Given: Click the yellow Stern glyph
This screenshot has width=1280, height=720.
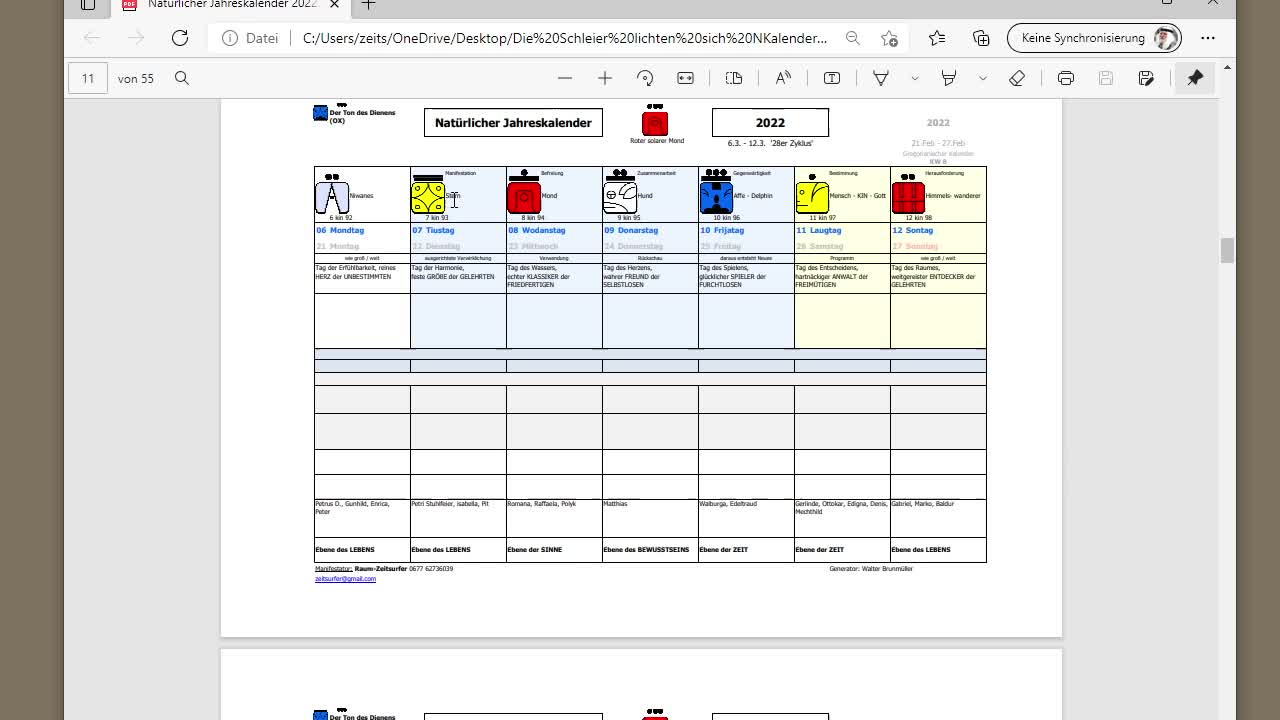Looking at the screenshot, I should coord(428,197).
